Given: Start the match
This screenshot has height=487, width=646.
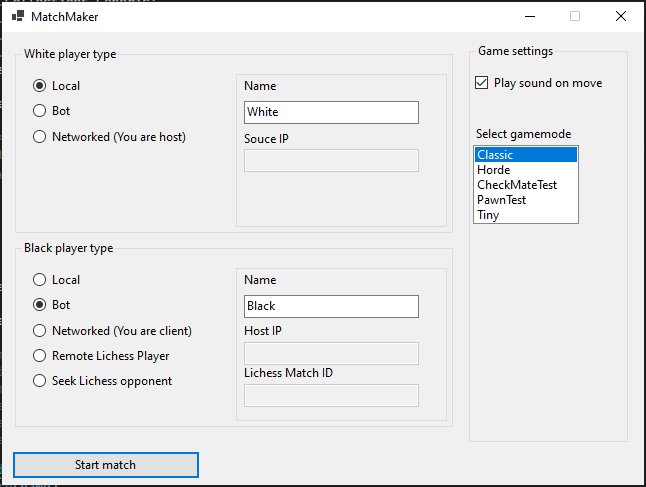Looking at the screenshot, I should click(106, 465).
